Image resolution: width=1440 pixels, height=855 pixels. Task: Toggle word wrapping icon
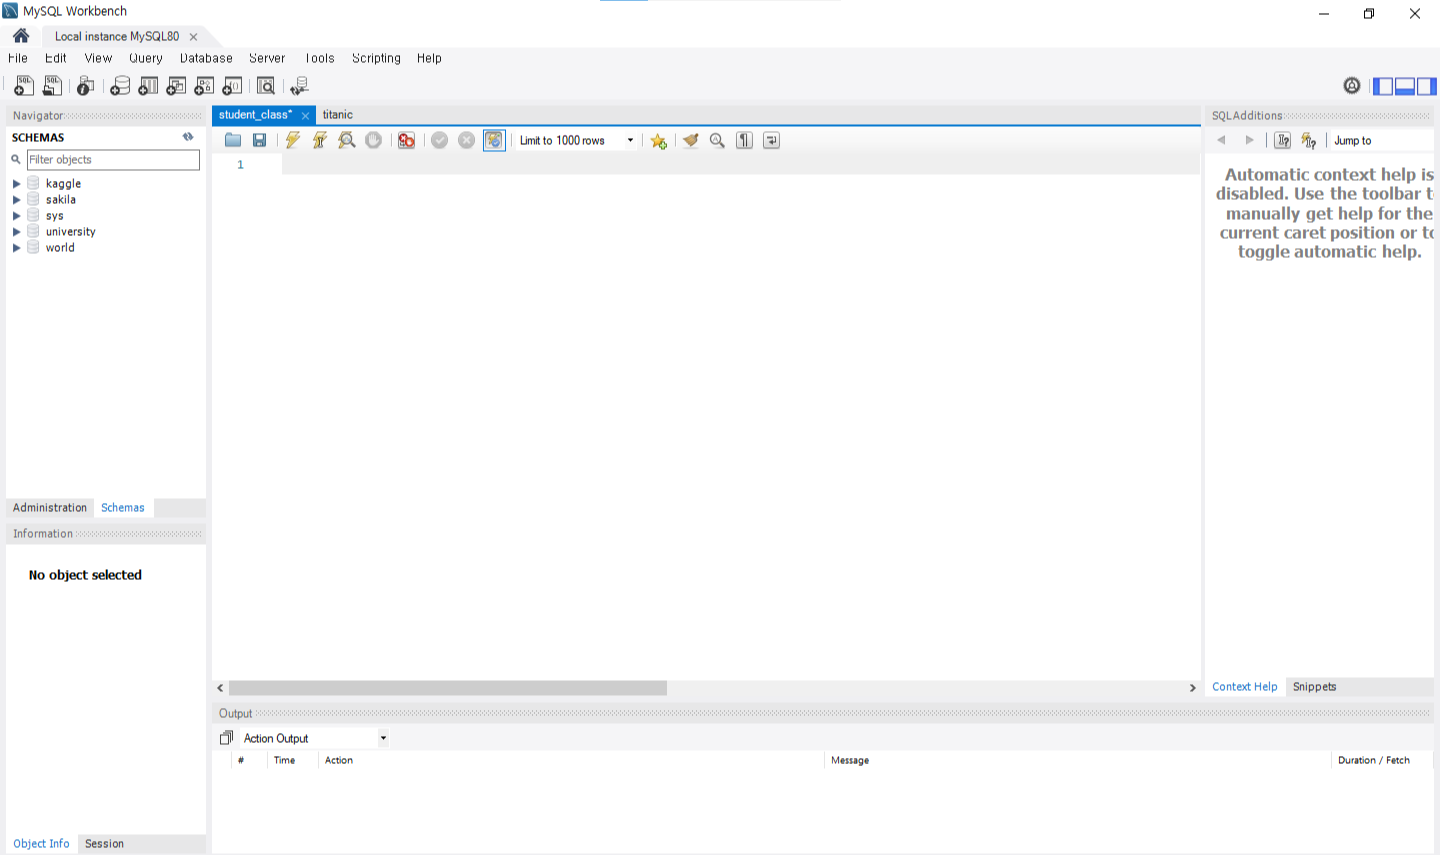771,140
